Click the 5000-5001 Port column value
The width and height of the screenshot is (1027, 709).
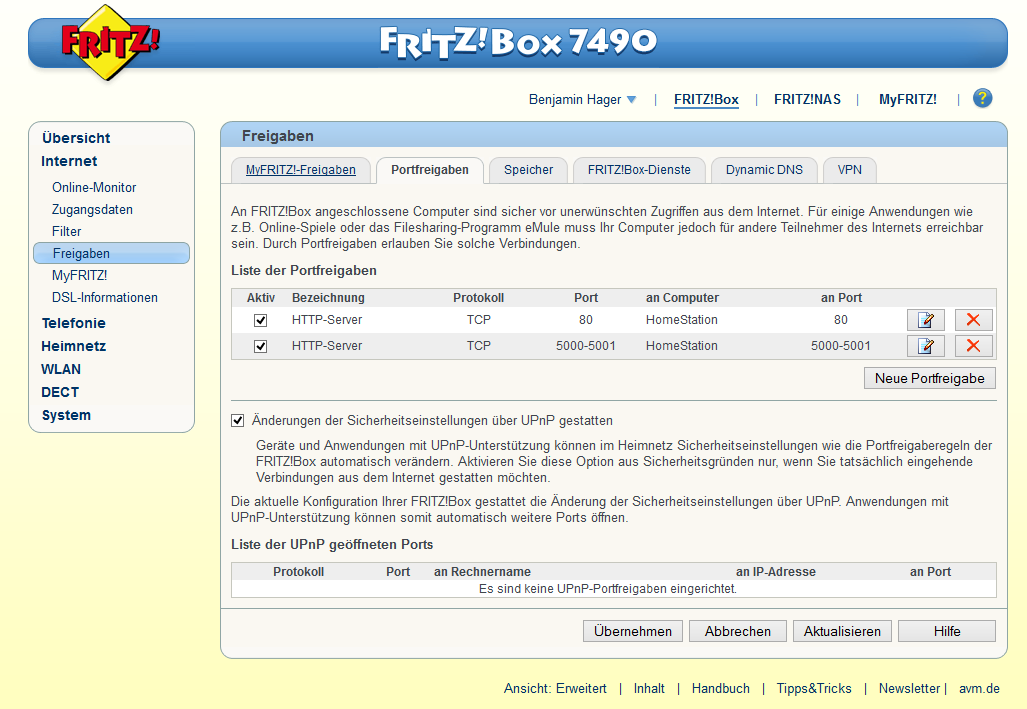point(586,346)
